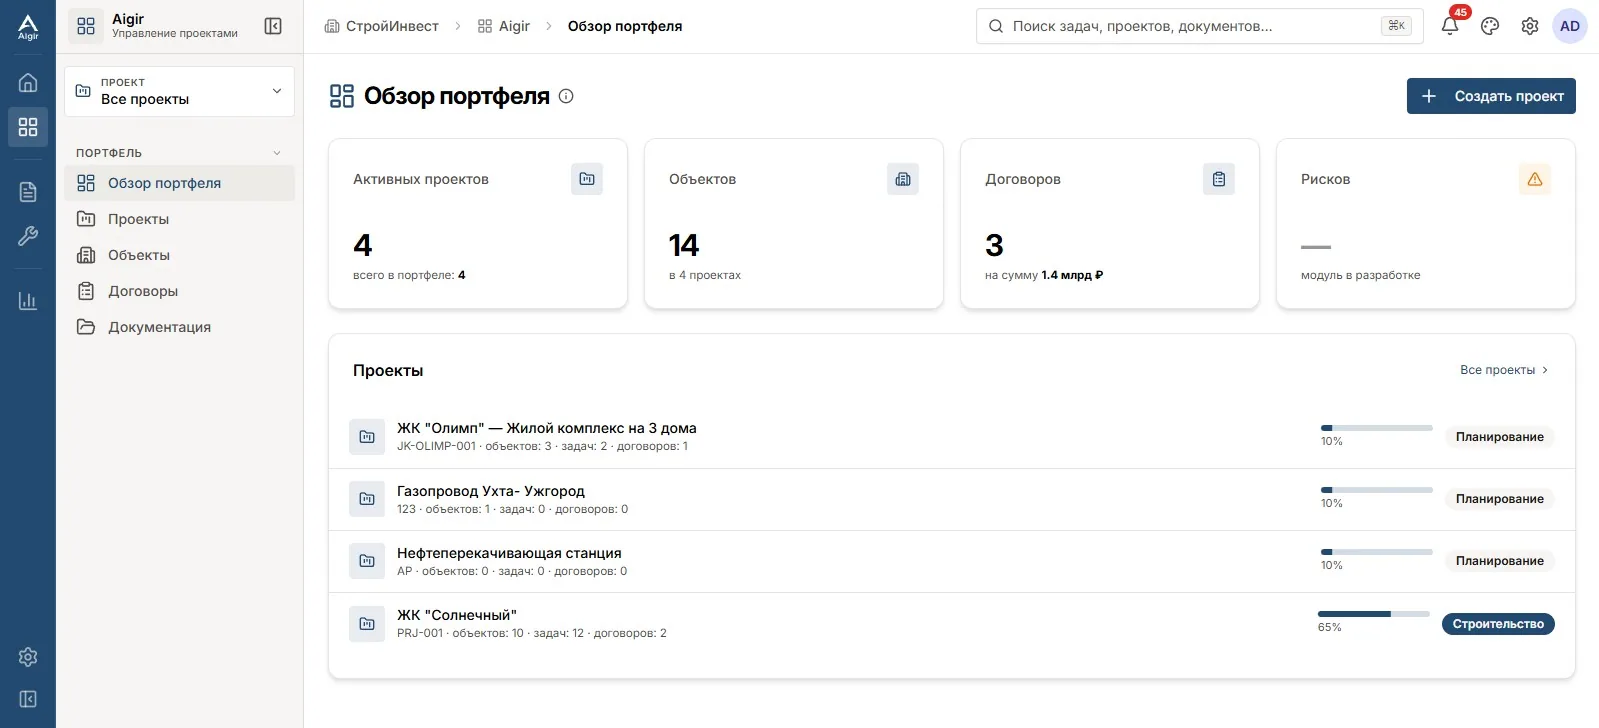Expand the left rail with the bottom panel icon
The height and width of the screenshot is (728, 1599).
click(x=28, y=699)
